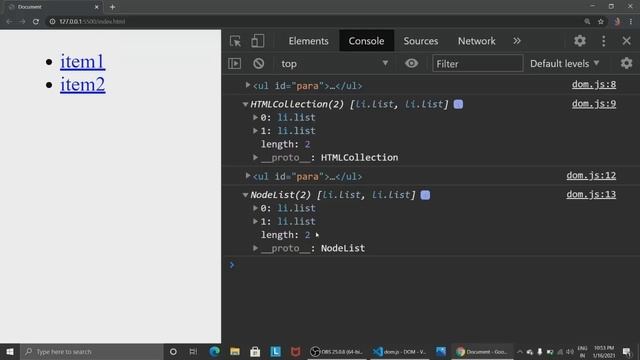Viewport: 640px width, 360px height.
Task: Open the DevTools three-dot menu
Action: pyautogui.click(x=604, y=41)
